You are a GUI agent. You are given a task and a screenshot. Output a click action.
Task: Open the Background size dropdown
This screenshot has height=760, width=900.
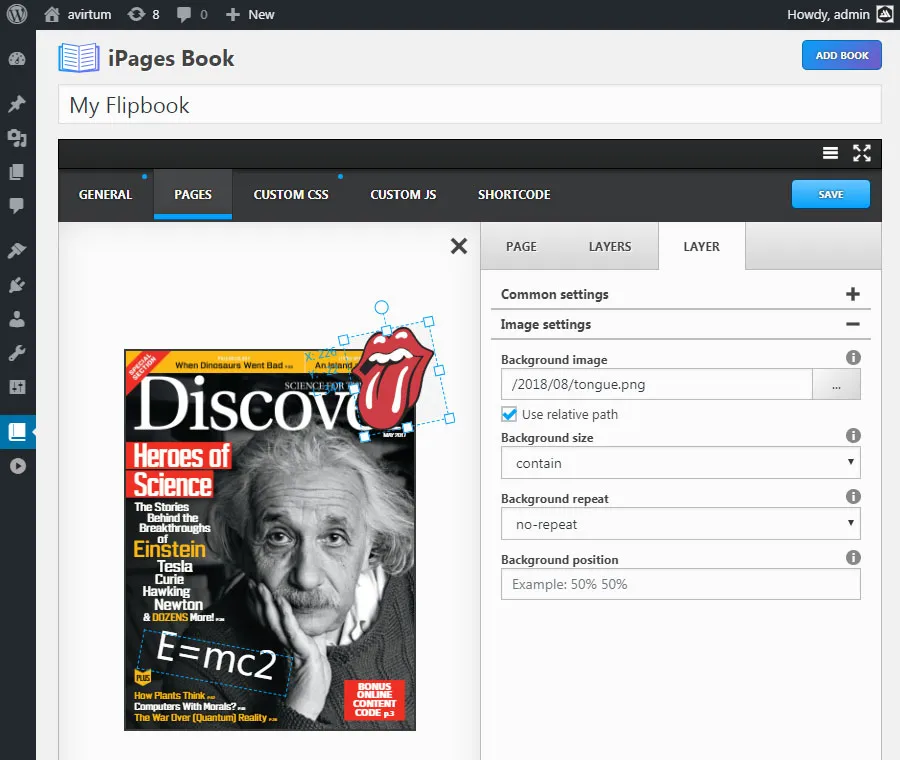[x=680, y=462]
